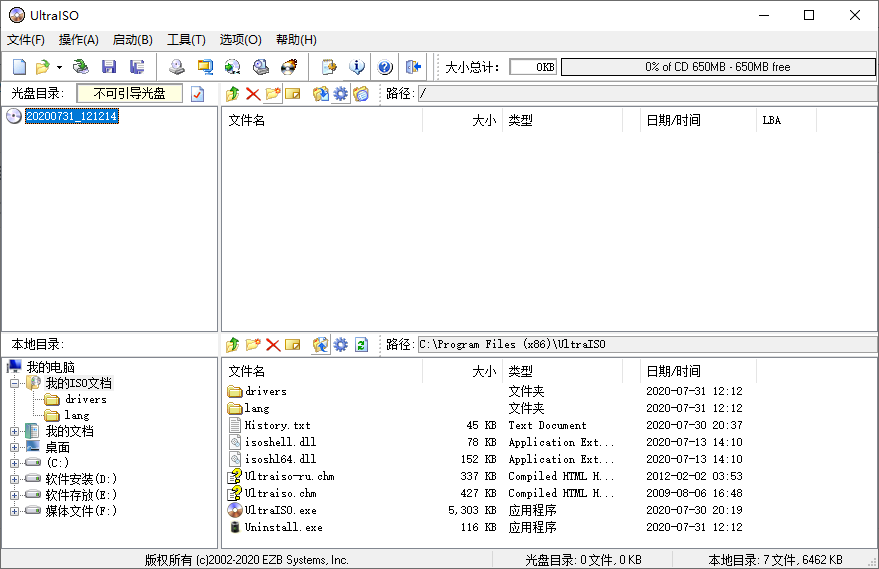Expand the 软件存放(E:) drive node
Image resolution: width=879 pixels, height=569 pixels.
(x=15, y=495)
